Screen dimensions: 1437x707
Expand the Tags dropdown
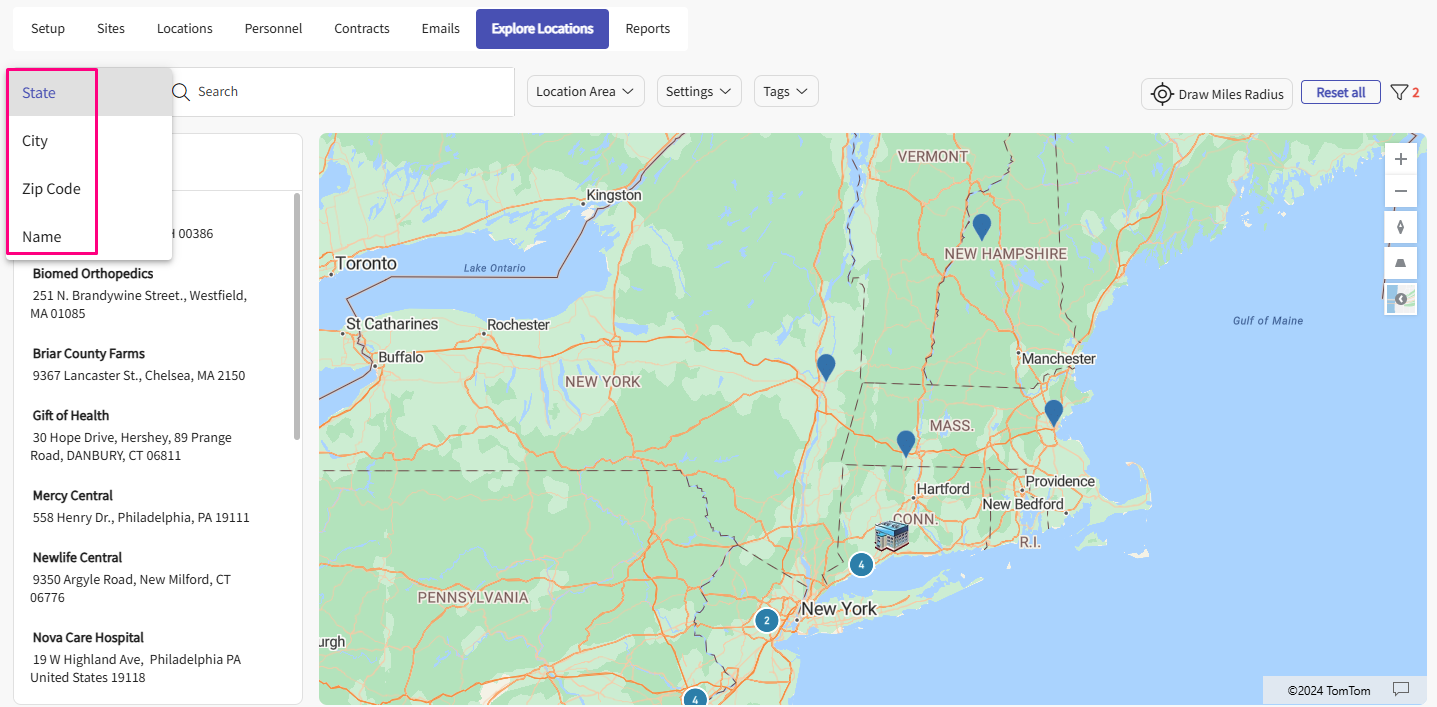786,91
